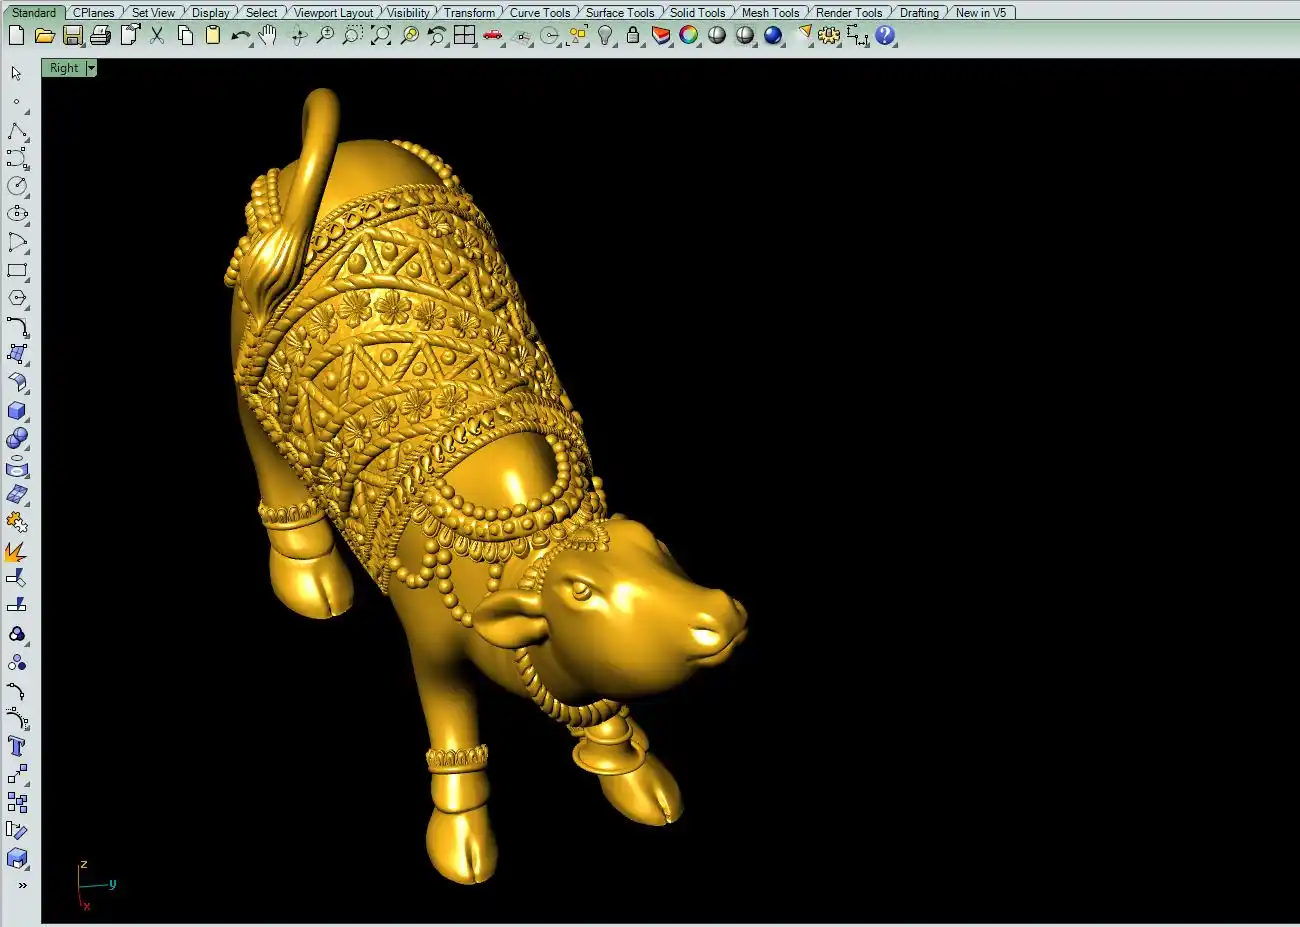Toggle object locking with the padlock icon

pos(633,36)
